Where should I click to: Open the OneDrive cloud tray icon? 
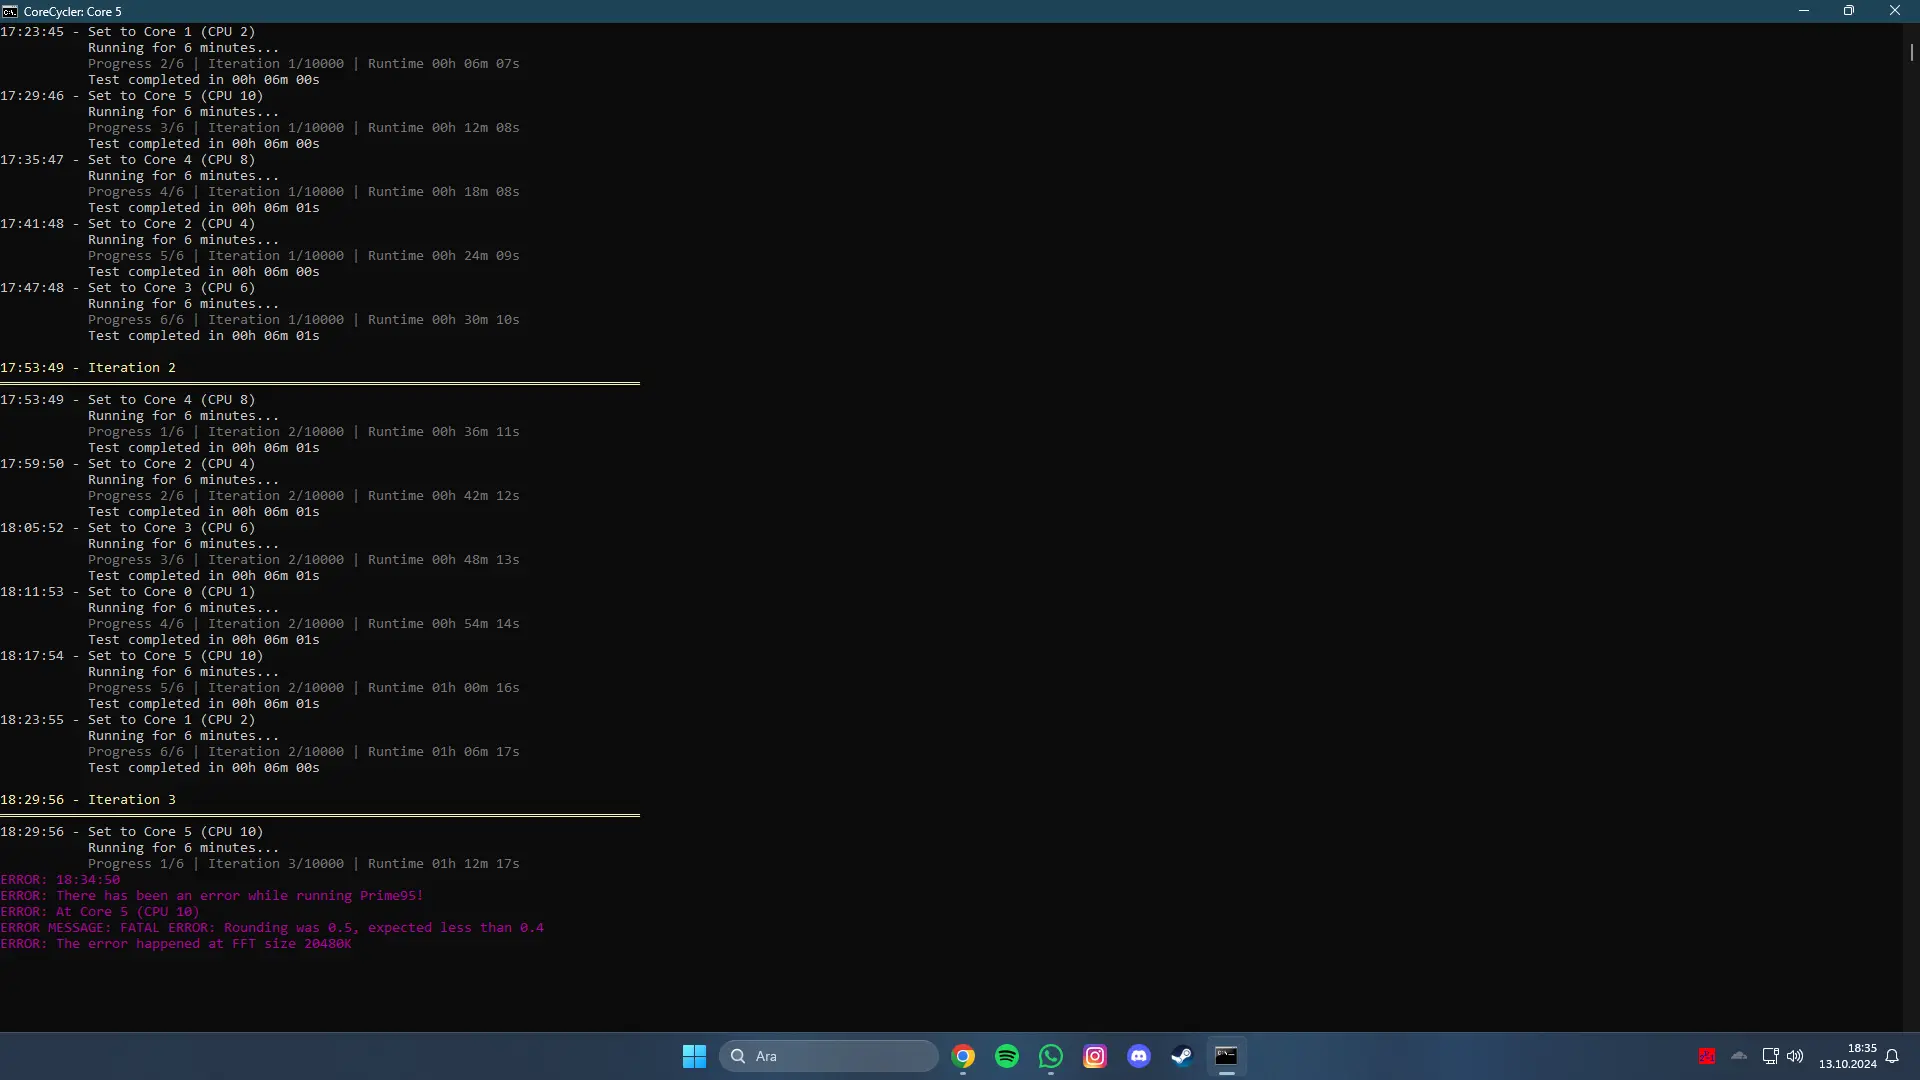(x=1739, y=1056)
